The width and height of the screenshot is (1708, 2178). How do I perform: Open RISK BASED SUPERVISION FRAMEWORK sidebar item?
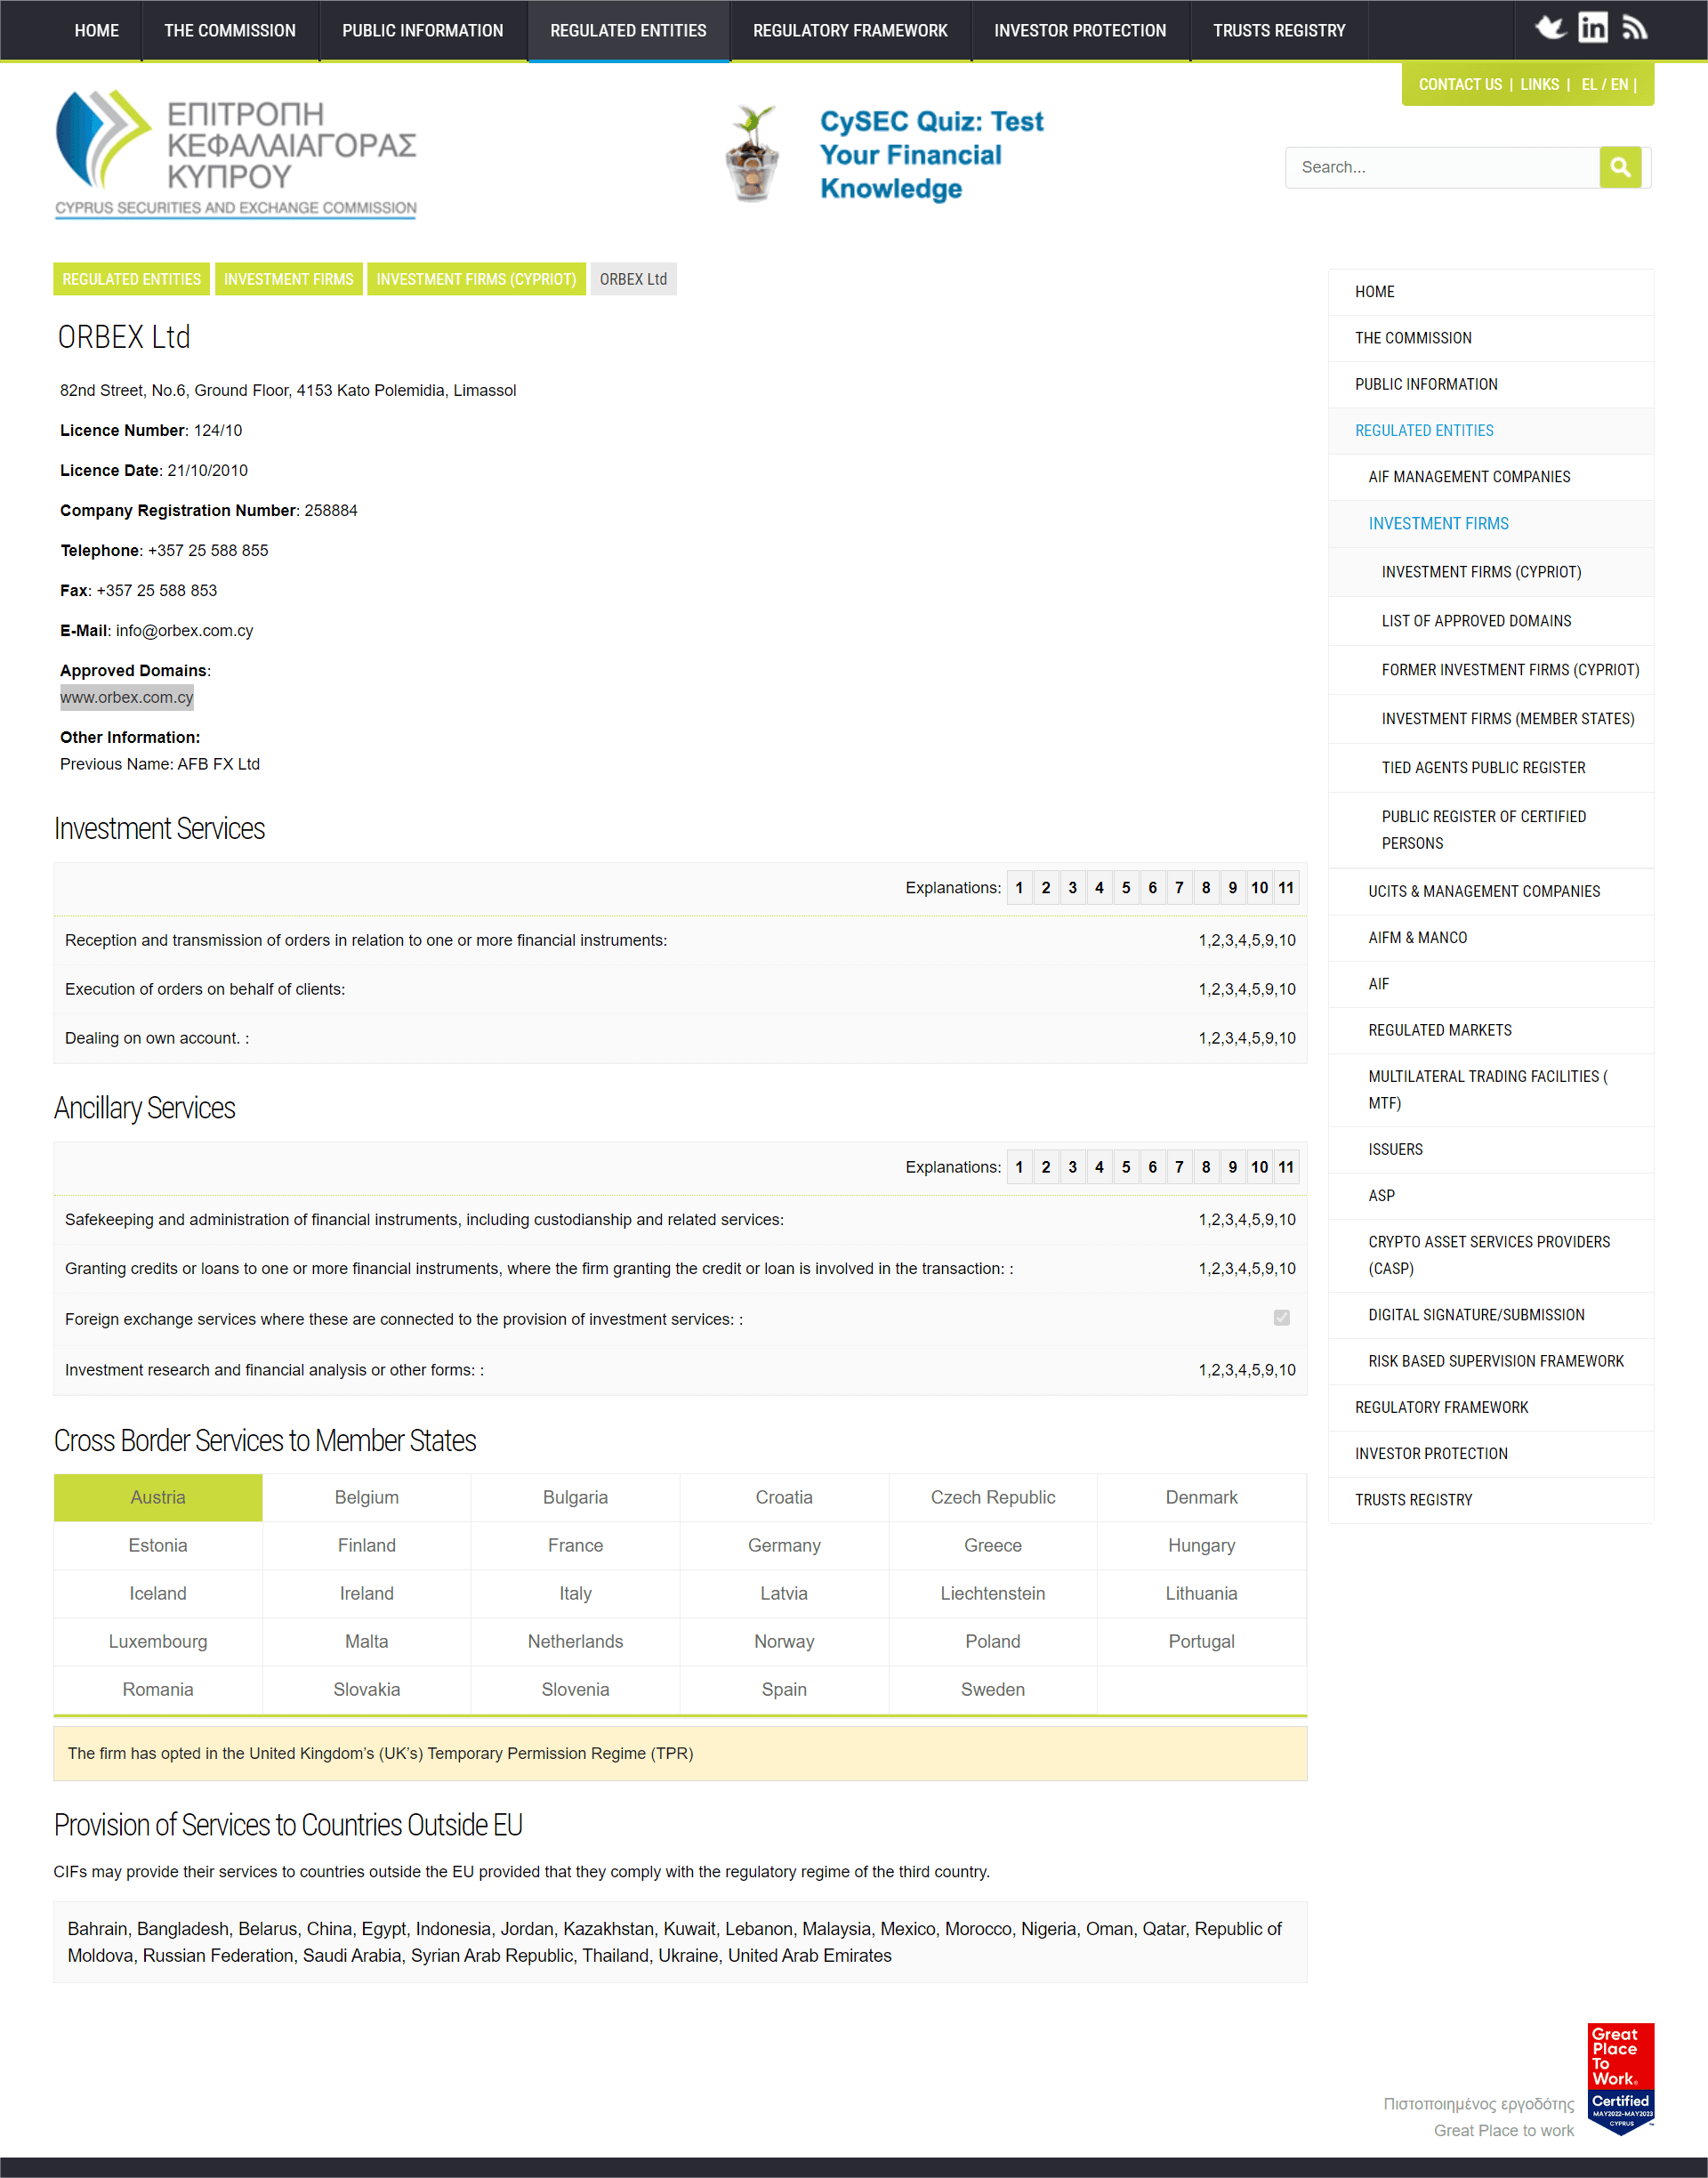pos(1490,1361)
